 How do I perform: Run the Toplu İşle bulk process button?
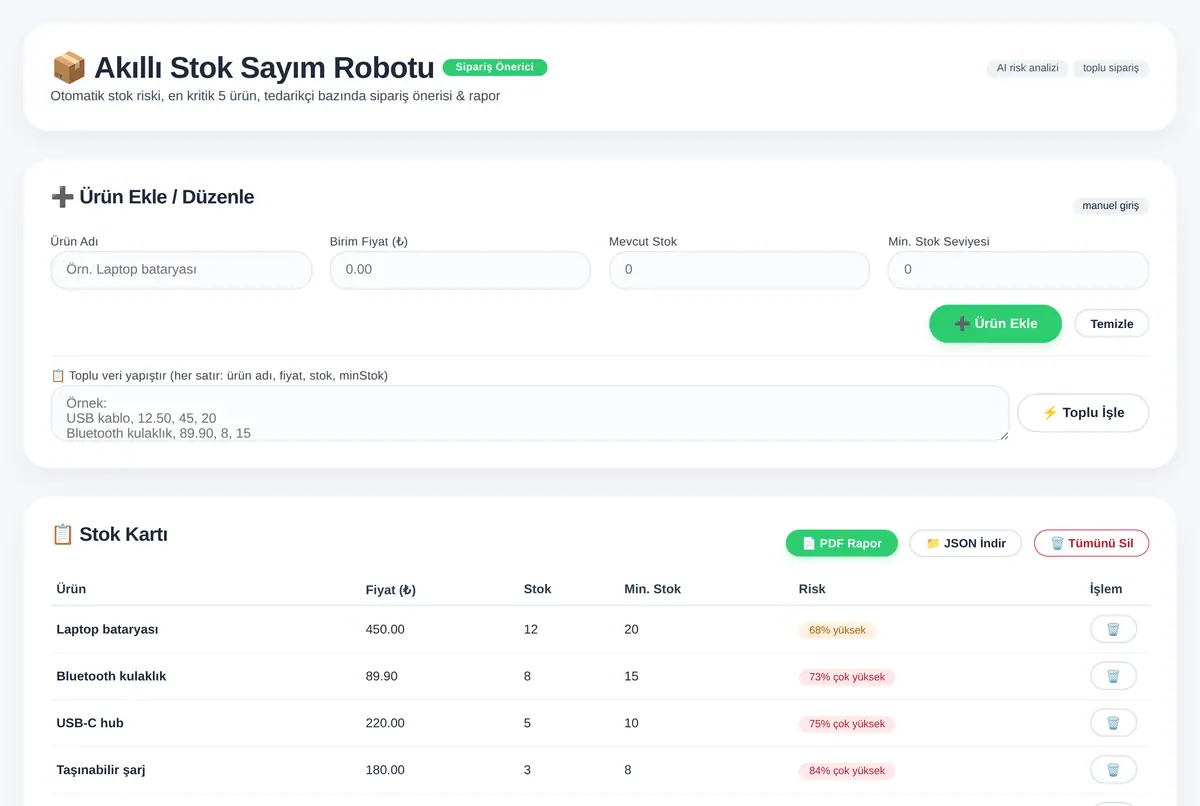1083,413
